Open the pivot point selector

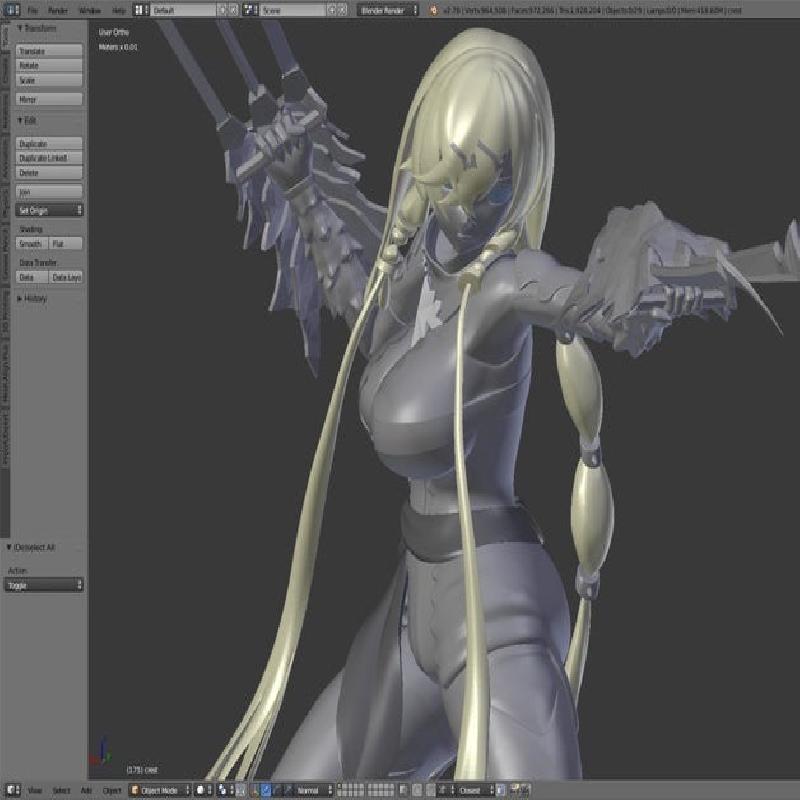[225, 790]
